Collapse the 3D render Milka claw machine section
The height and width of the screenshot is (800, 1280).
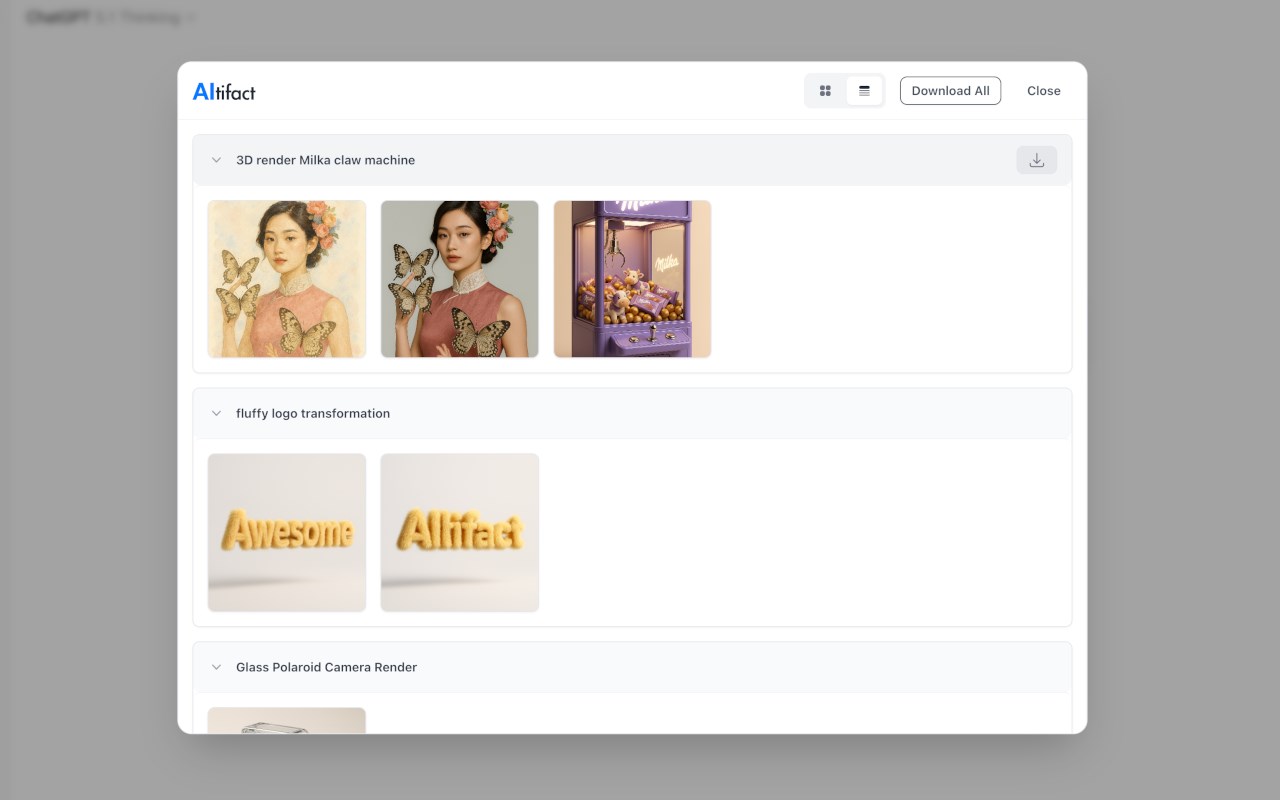(216, 160)
